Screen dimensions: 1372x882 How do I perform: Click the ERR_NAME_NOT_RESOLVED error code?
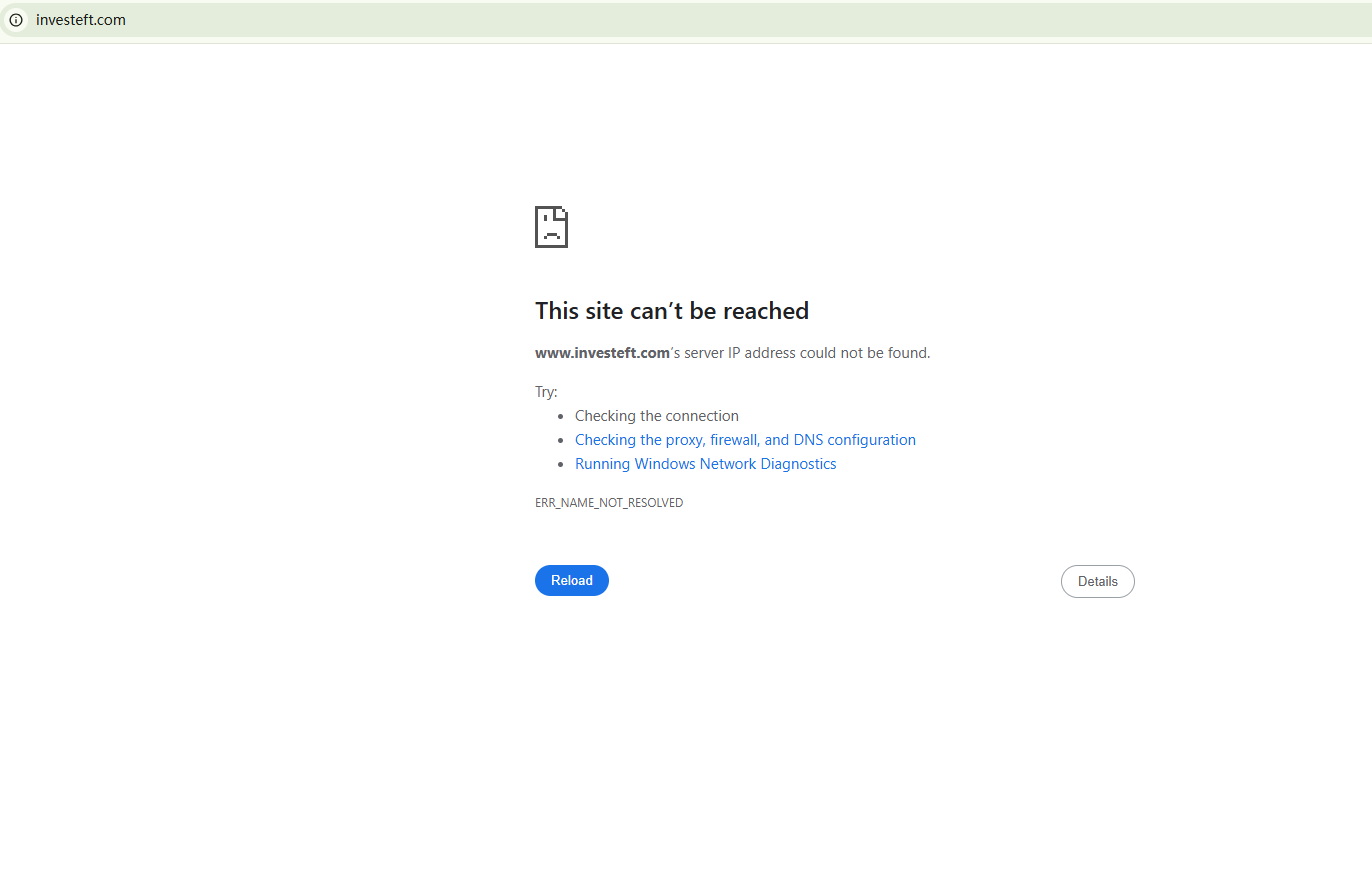coord(609,503)
